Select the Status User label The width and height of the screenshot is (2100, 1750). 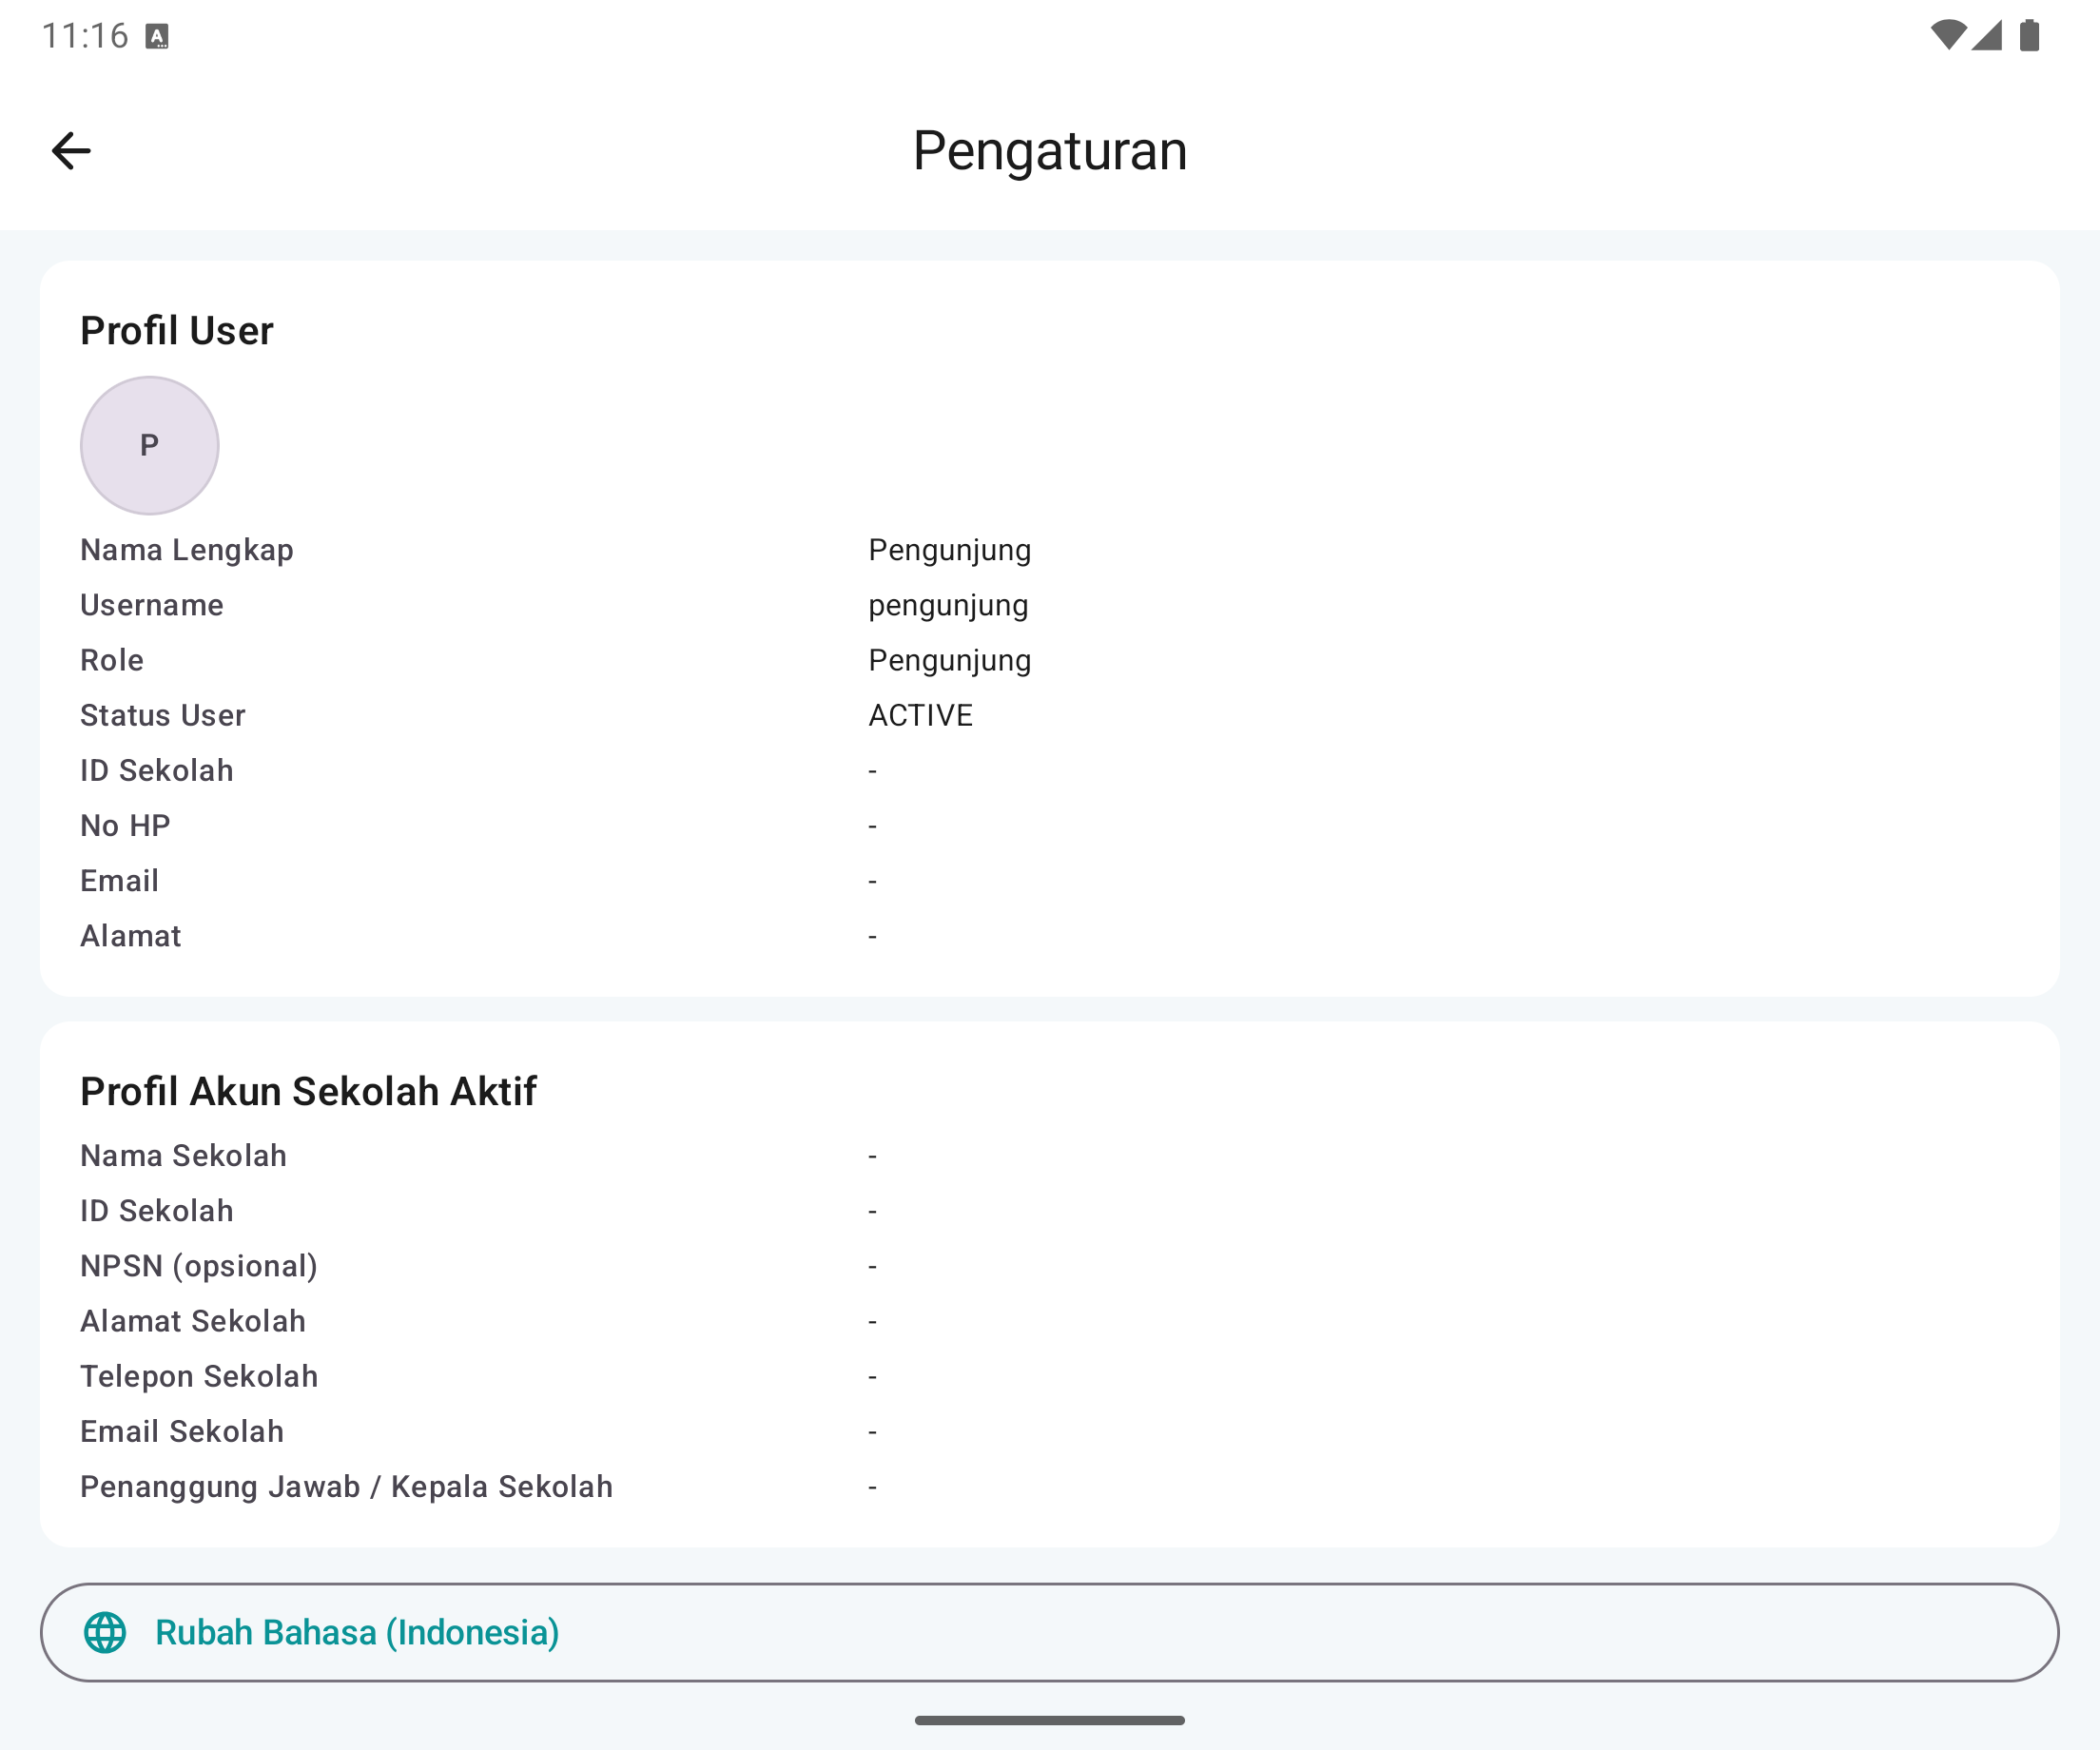point(163,715)
